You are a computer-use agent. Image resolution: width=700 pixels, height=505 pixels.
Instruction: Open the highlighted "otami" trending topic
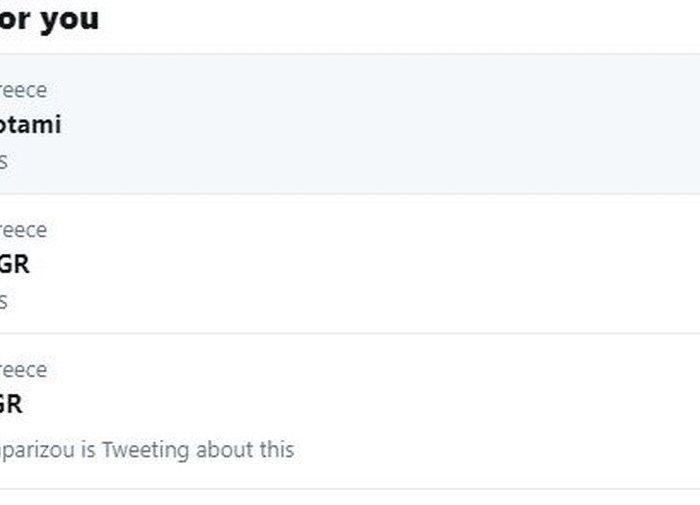pos(30,125)
